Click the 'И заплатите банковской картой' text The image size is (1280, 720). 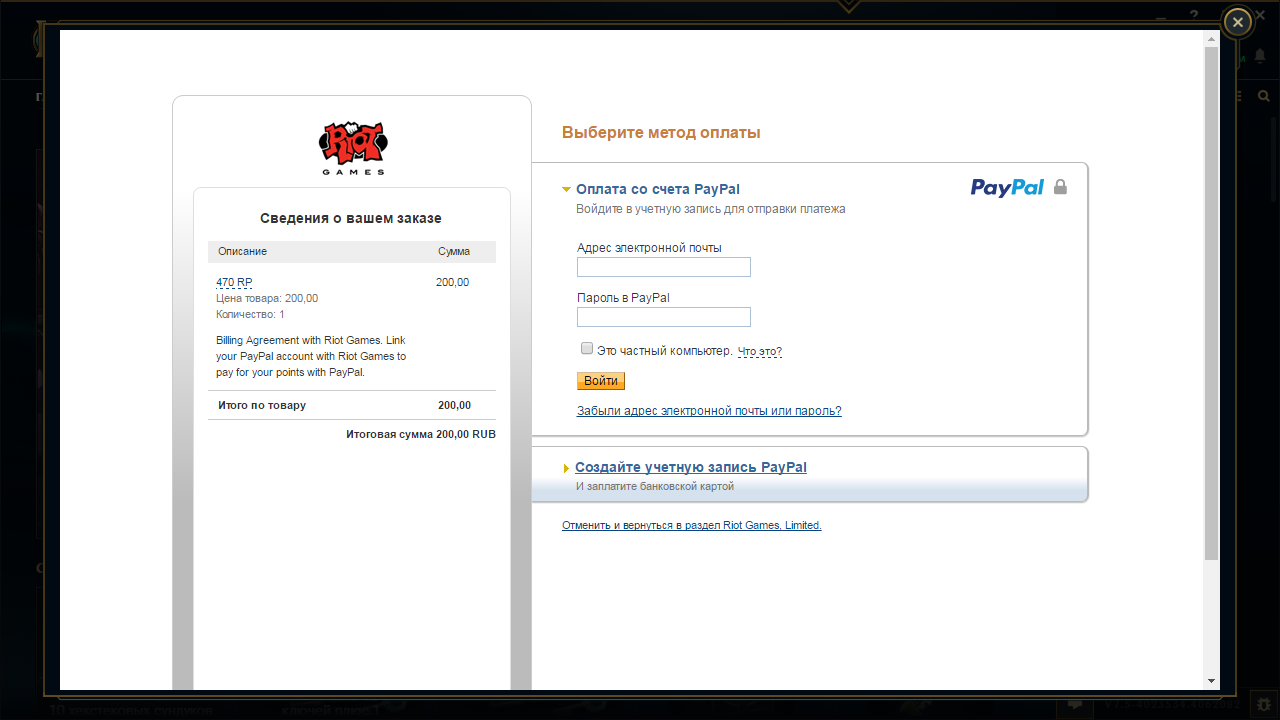[x=655, y=487]
